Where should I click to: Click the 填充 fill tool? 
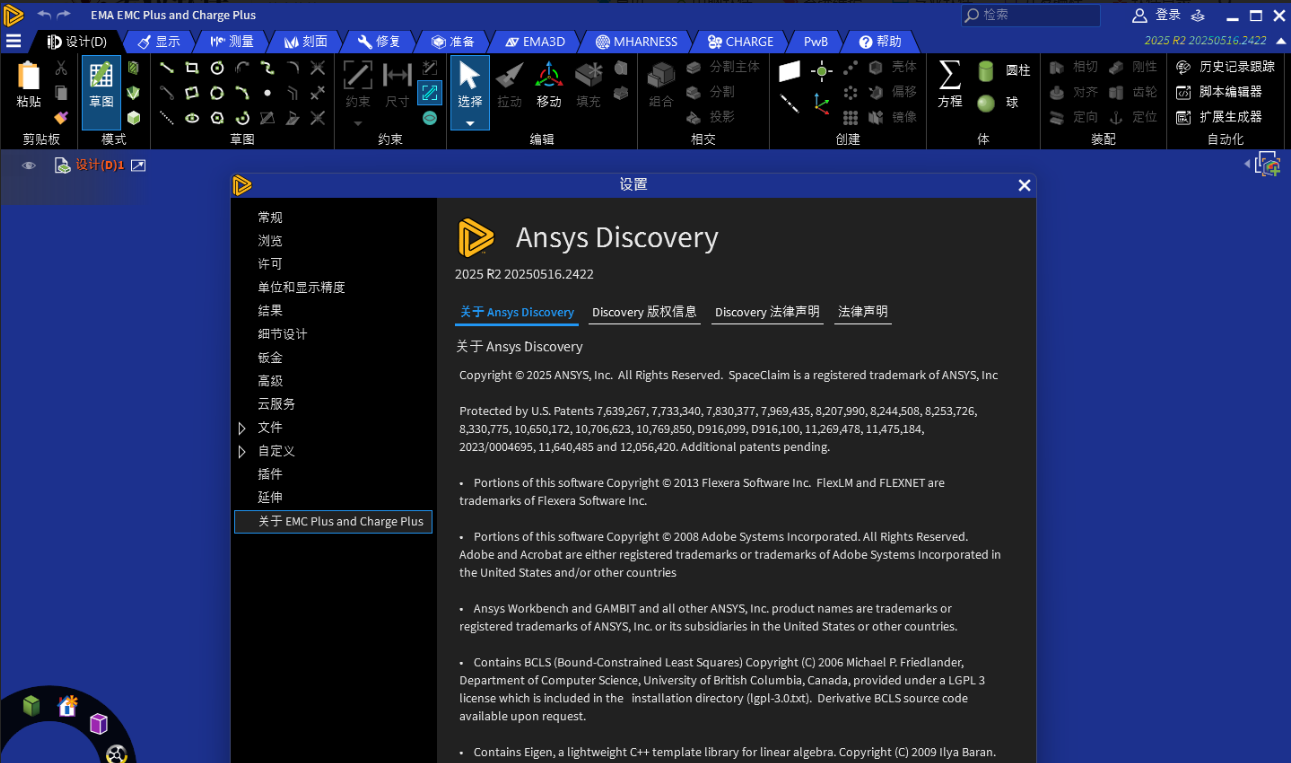point(589,85)
